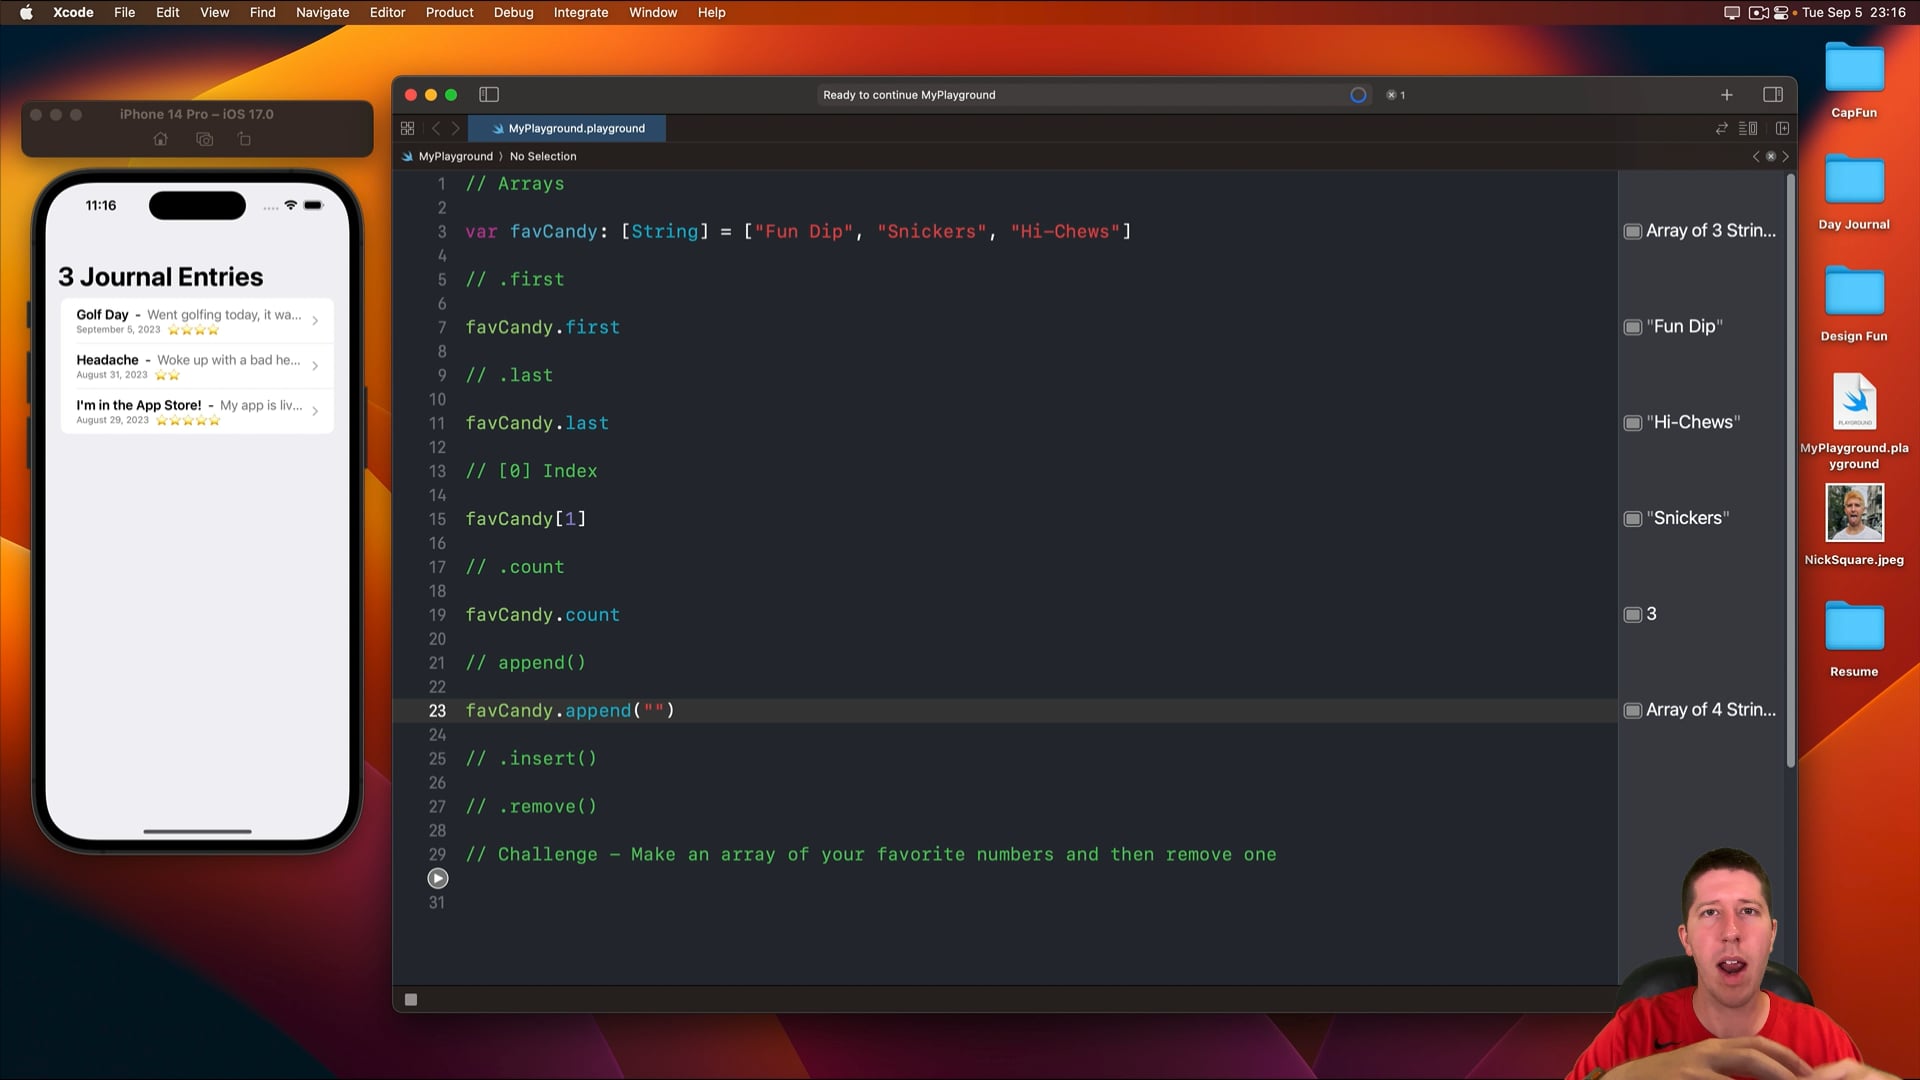Click the screen mirroring menu bar icon
This screenshot has width=1920, height=1080.
pos(1732,12)
